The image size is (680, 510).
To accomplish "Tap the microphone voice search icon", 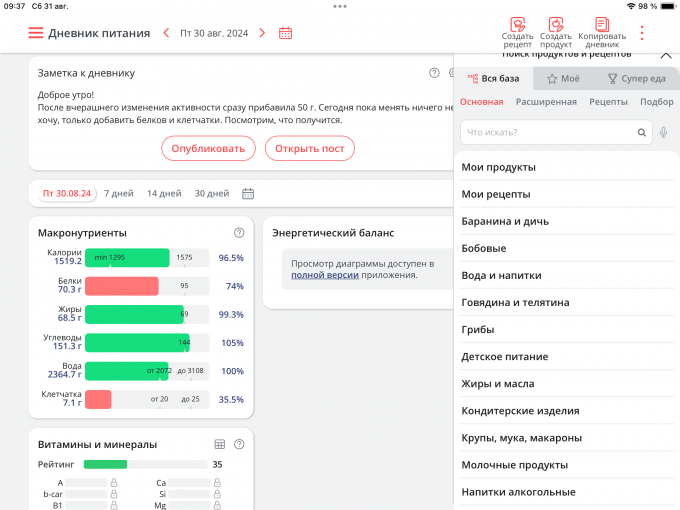I will [664, 132].
